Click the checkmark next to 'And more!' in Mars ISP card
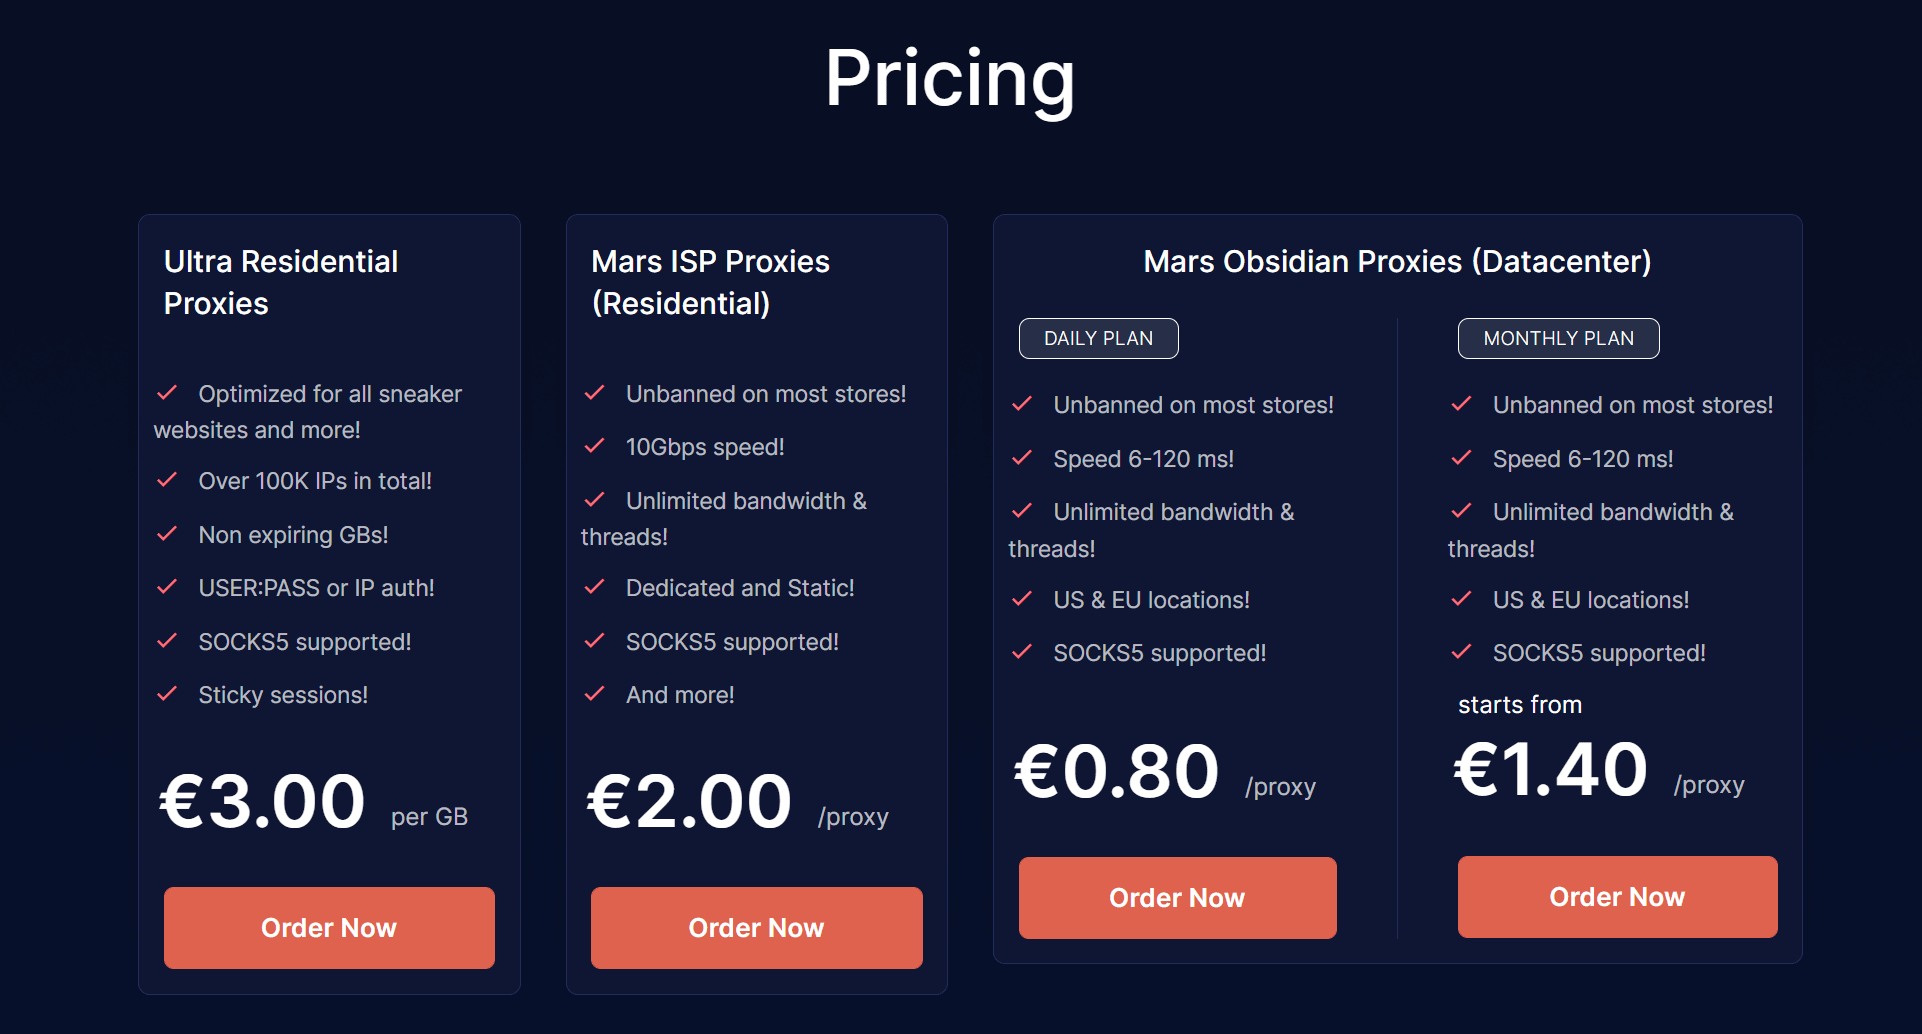1922x1034 pixels. click(596, 694)
